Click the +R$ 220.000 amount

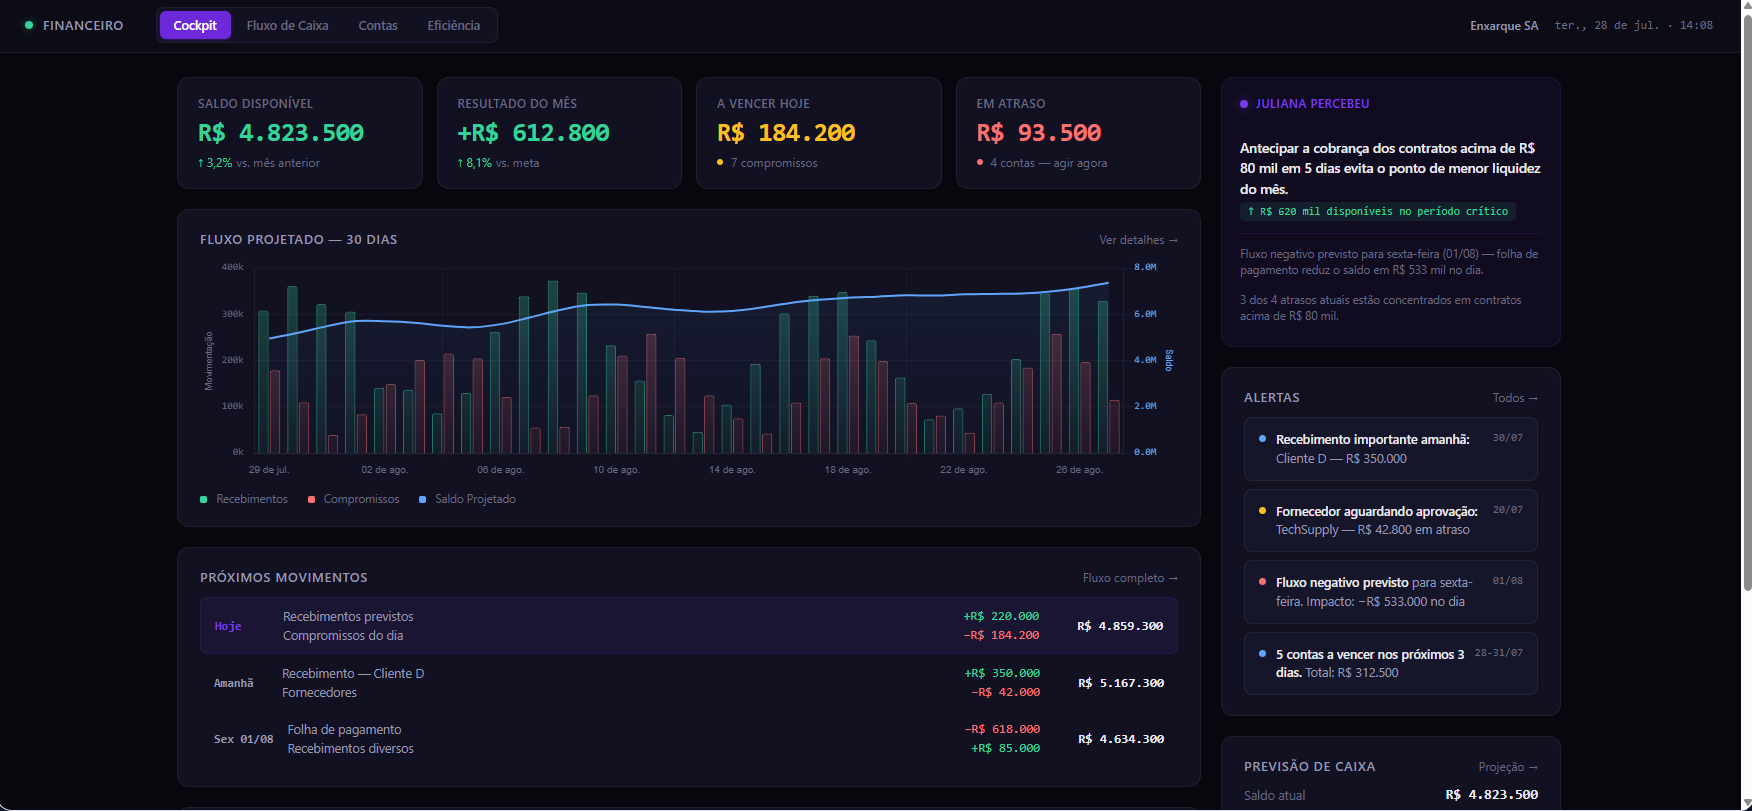tap(1001, 616)
